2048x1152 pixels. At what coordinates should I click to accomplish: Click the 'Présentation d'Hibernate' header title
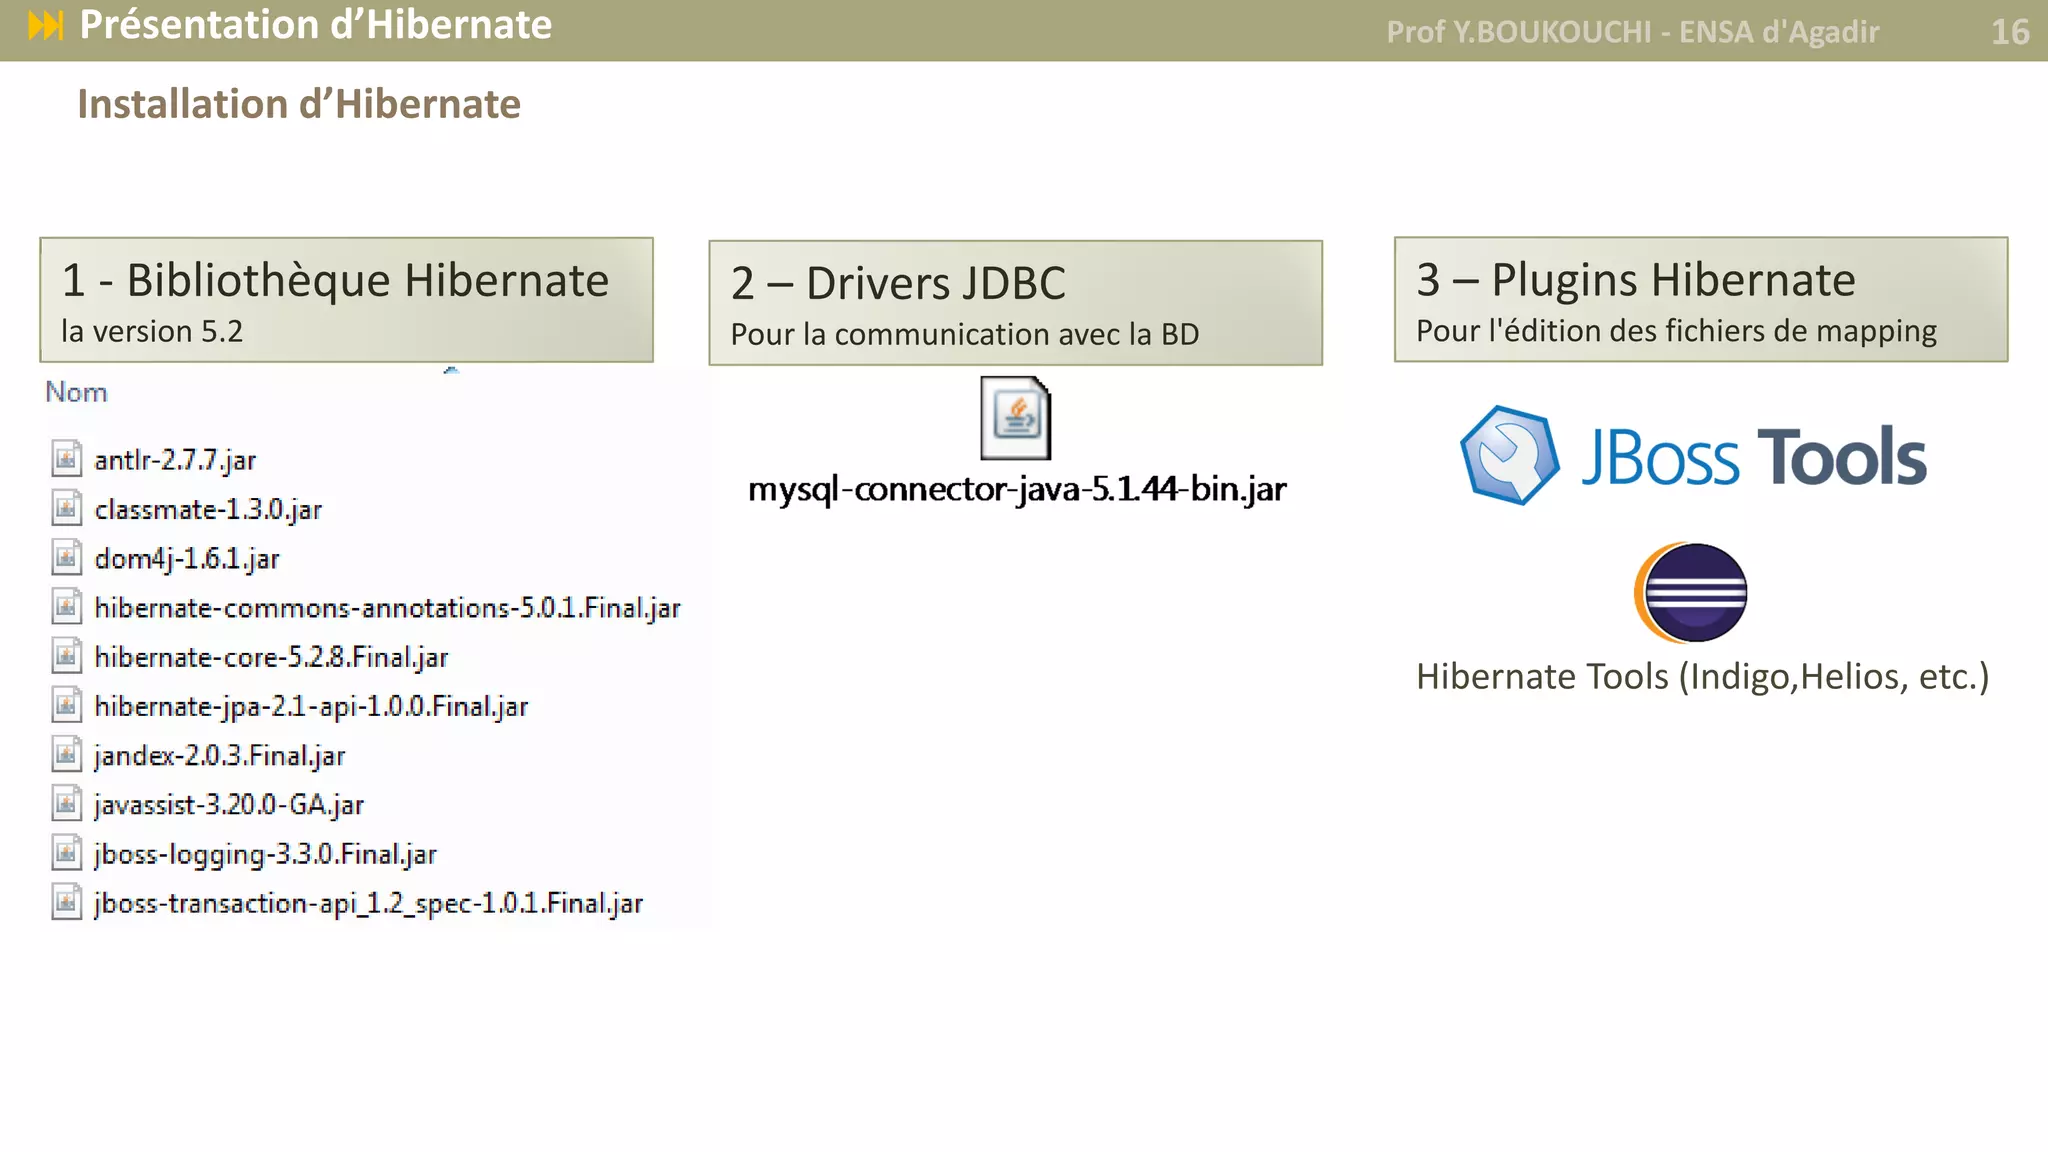[315, 25]
